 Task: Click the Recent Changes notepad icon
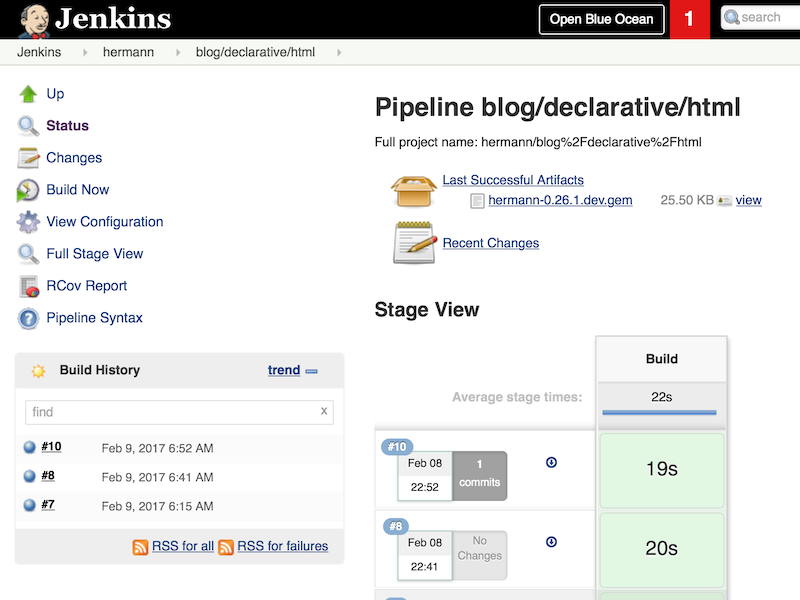[414, 242]
